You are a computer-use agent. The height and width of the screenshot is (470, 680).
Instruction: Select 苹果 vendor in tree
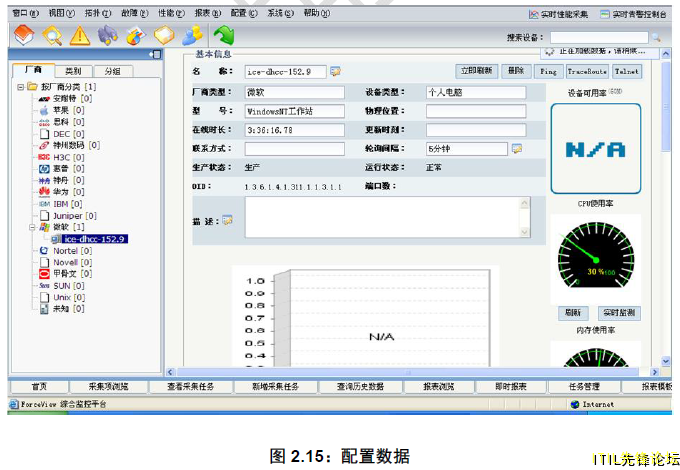(x=62, y=110)
